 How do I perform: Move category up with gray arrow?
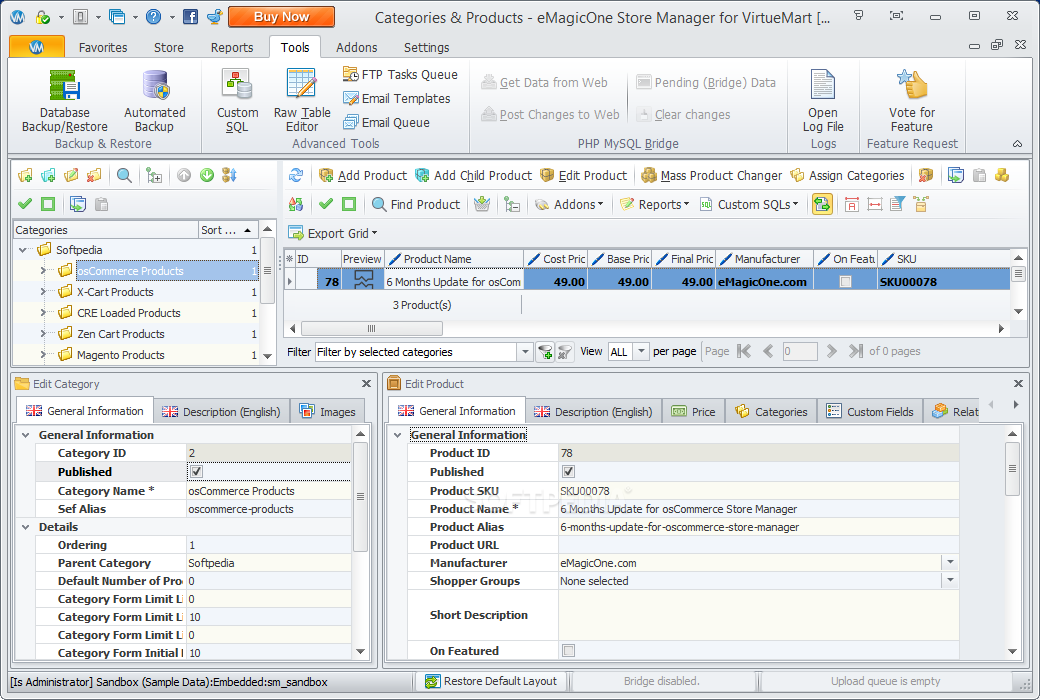184,175
